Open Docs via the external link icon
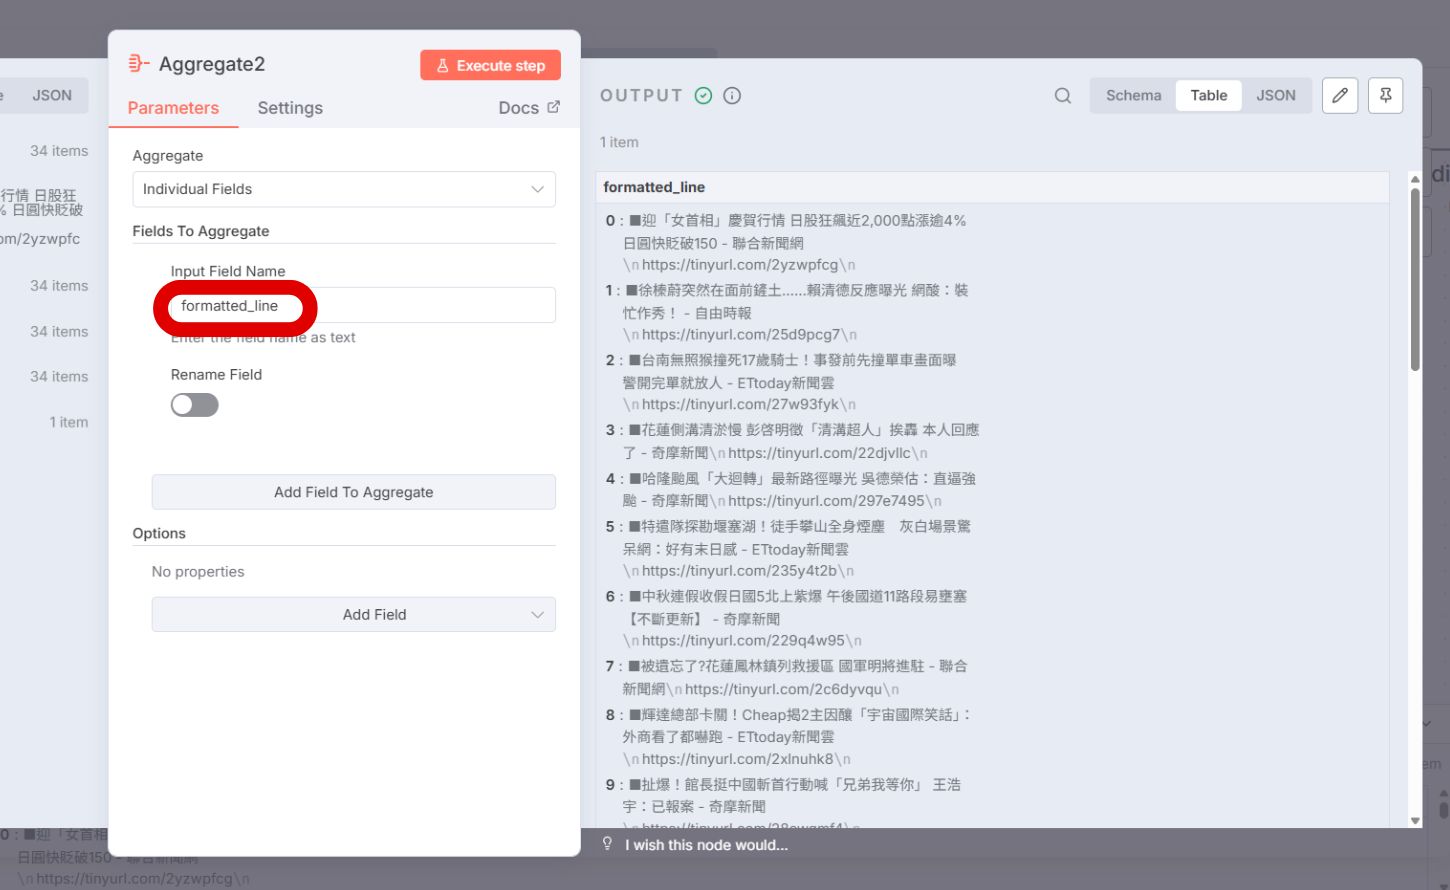 555,106
